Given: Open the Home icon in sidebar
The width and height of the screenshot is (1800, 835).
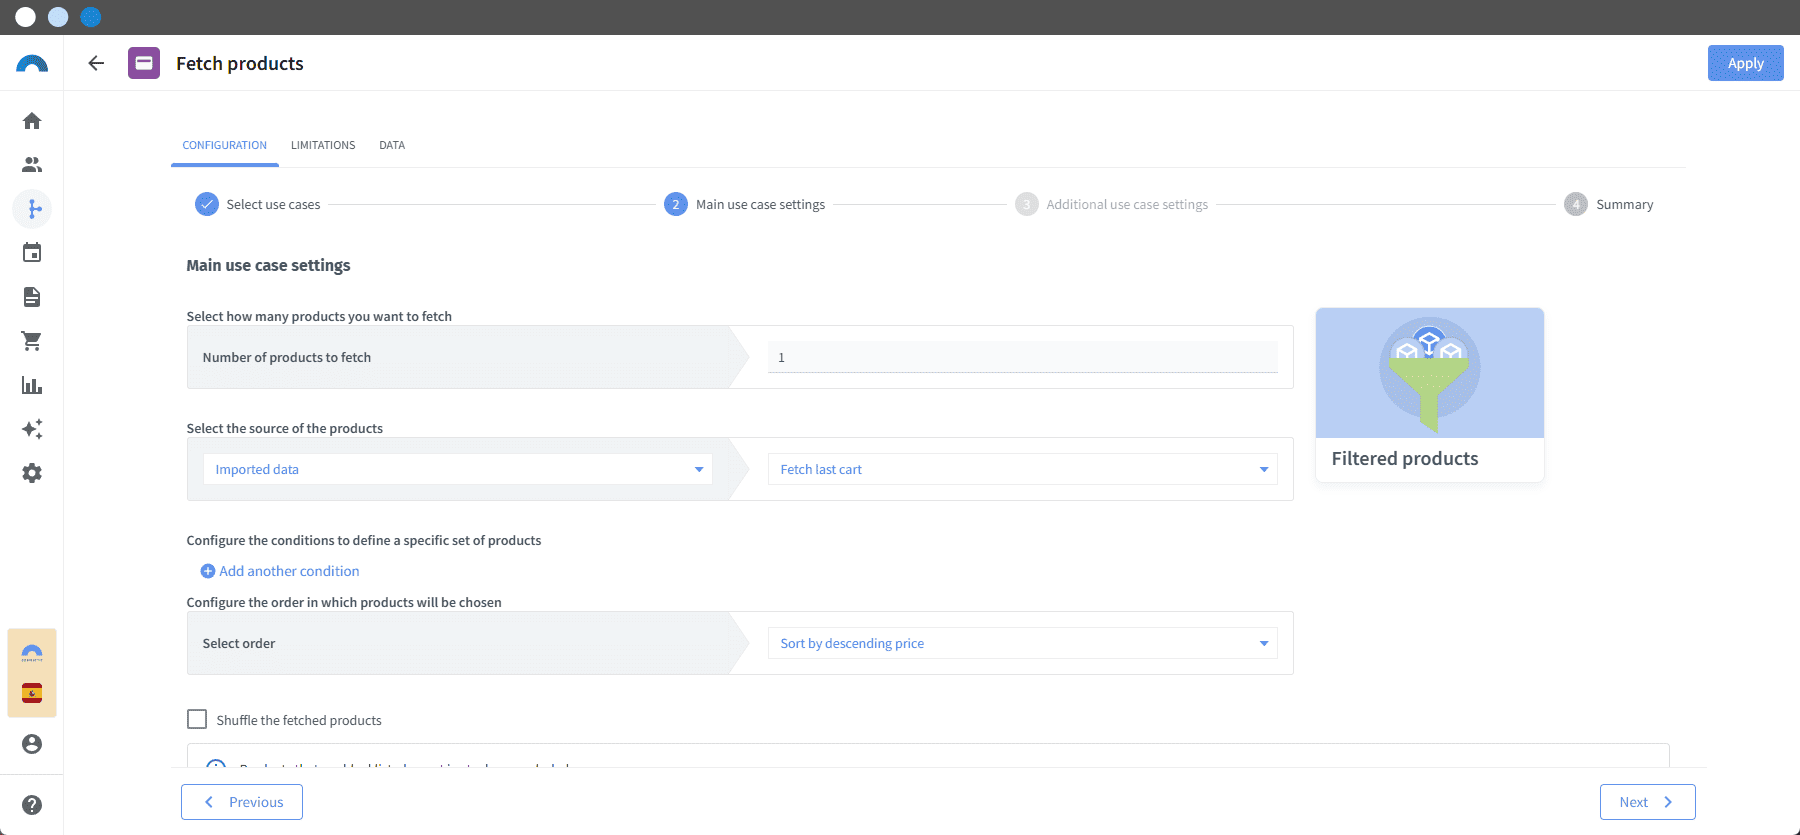Looking at the screenshot, I should pyautogui.click(x=32, y=121).
